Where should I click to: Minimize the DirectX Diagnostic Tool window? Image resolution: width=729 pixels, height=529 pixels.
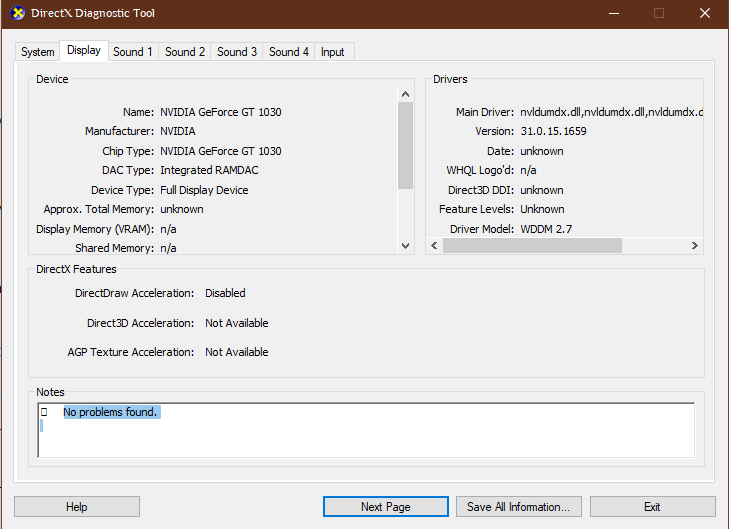[614, 13]
